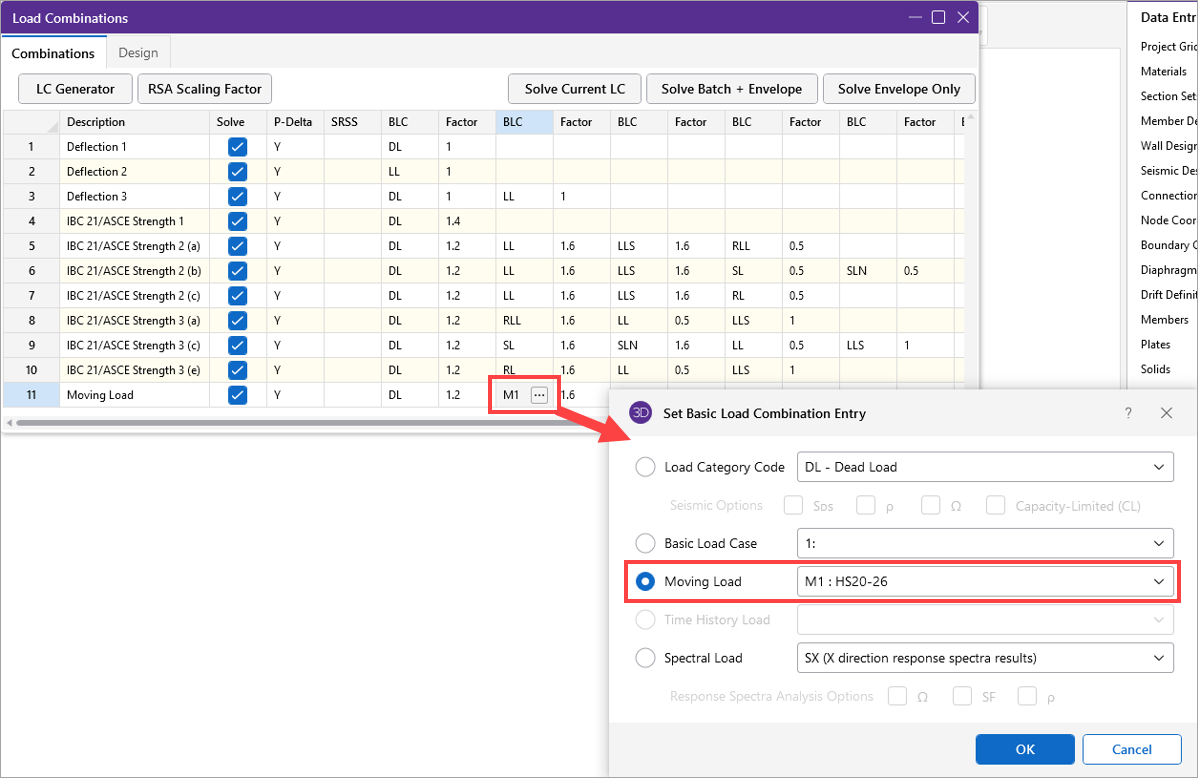Close the Set Basic Load Combination Entry dialog
1198x778 pixels.
pos(1166,413)
